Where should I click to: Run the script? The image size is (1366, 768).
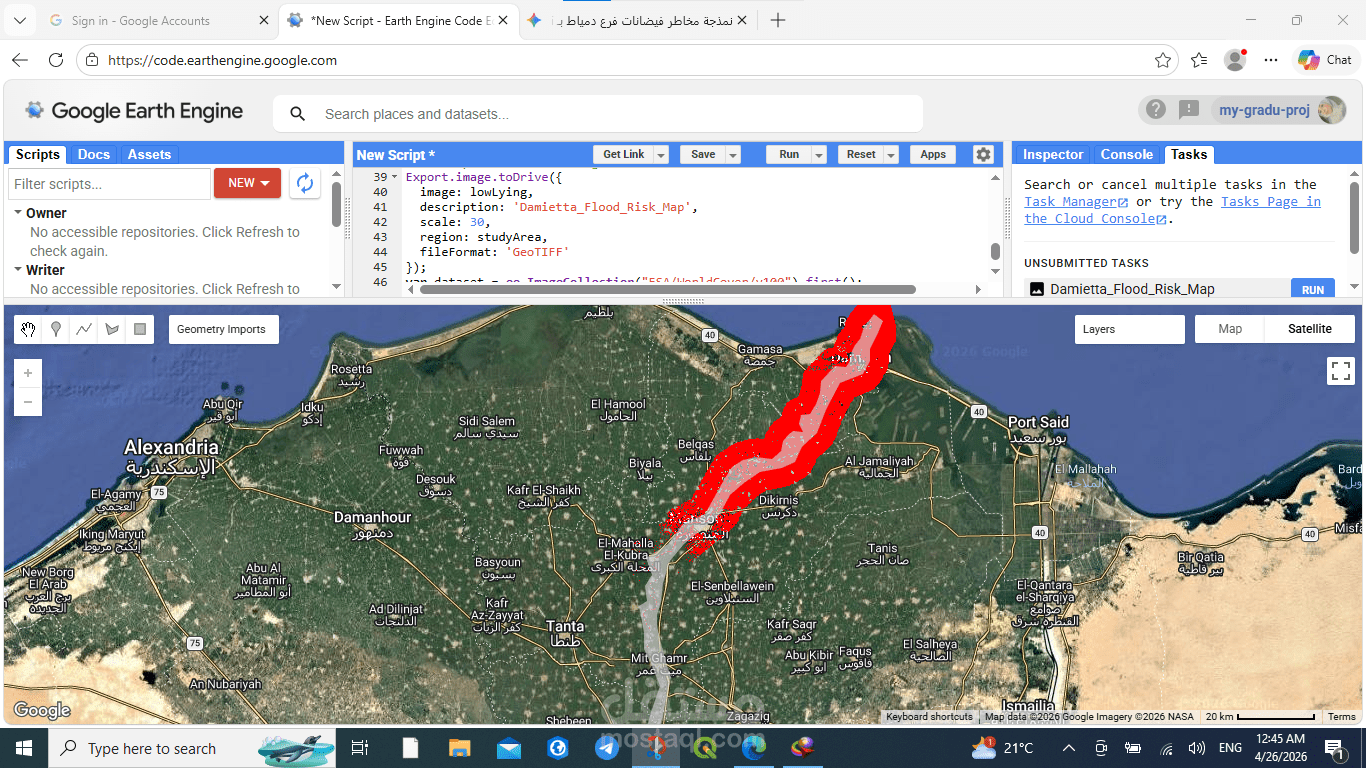[x=789, y=154]
